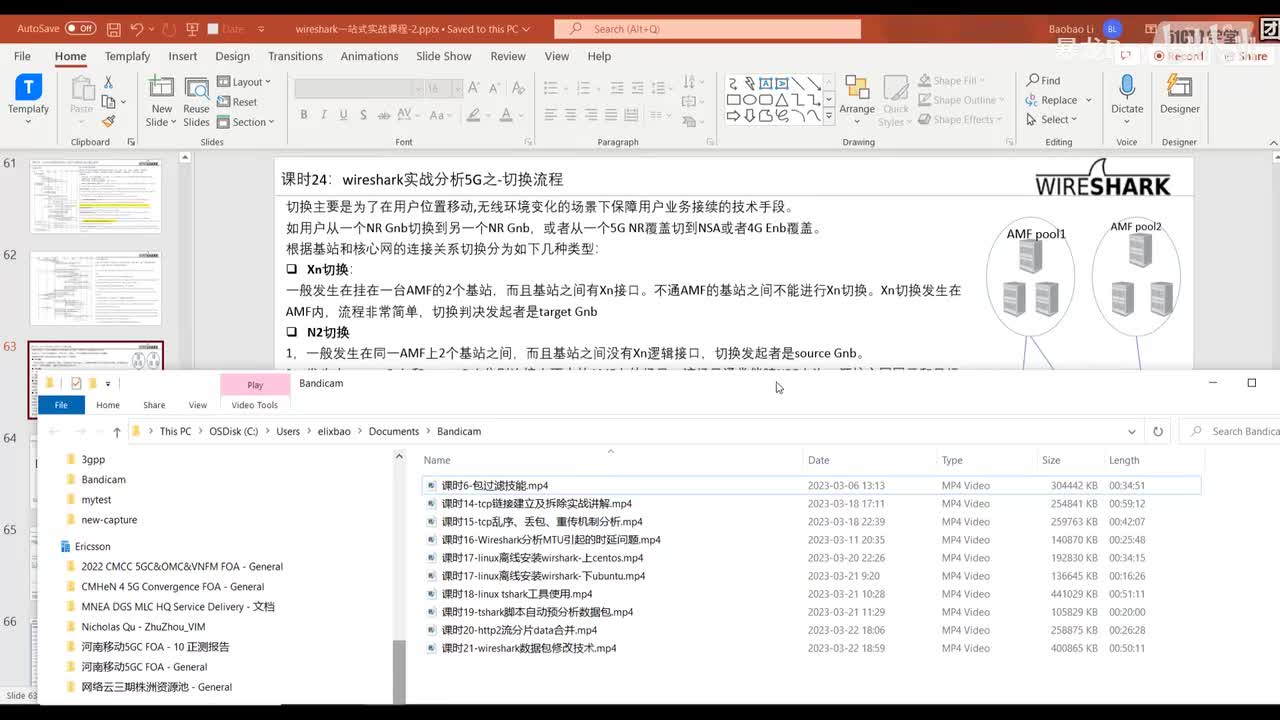
Task: Switch to the Animations ribbon tab
Action: [x=369, y=56]
